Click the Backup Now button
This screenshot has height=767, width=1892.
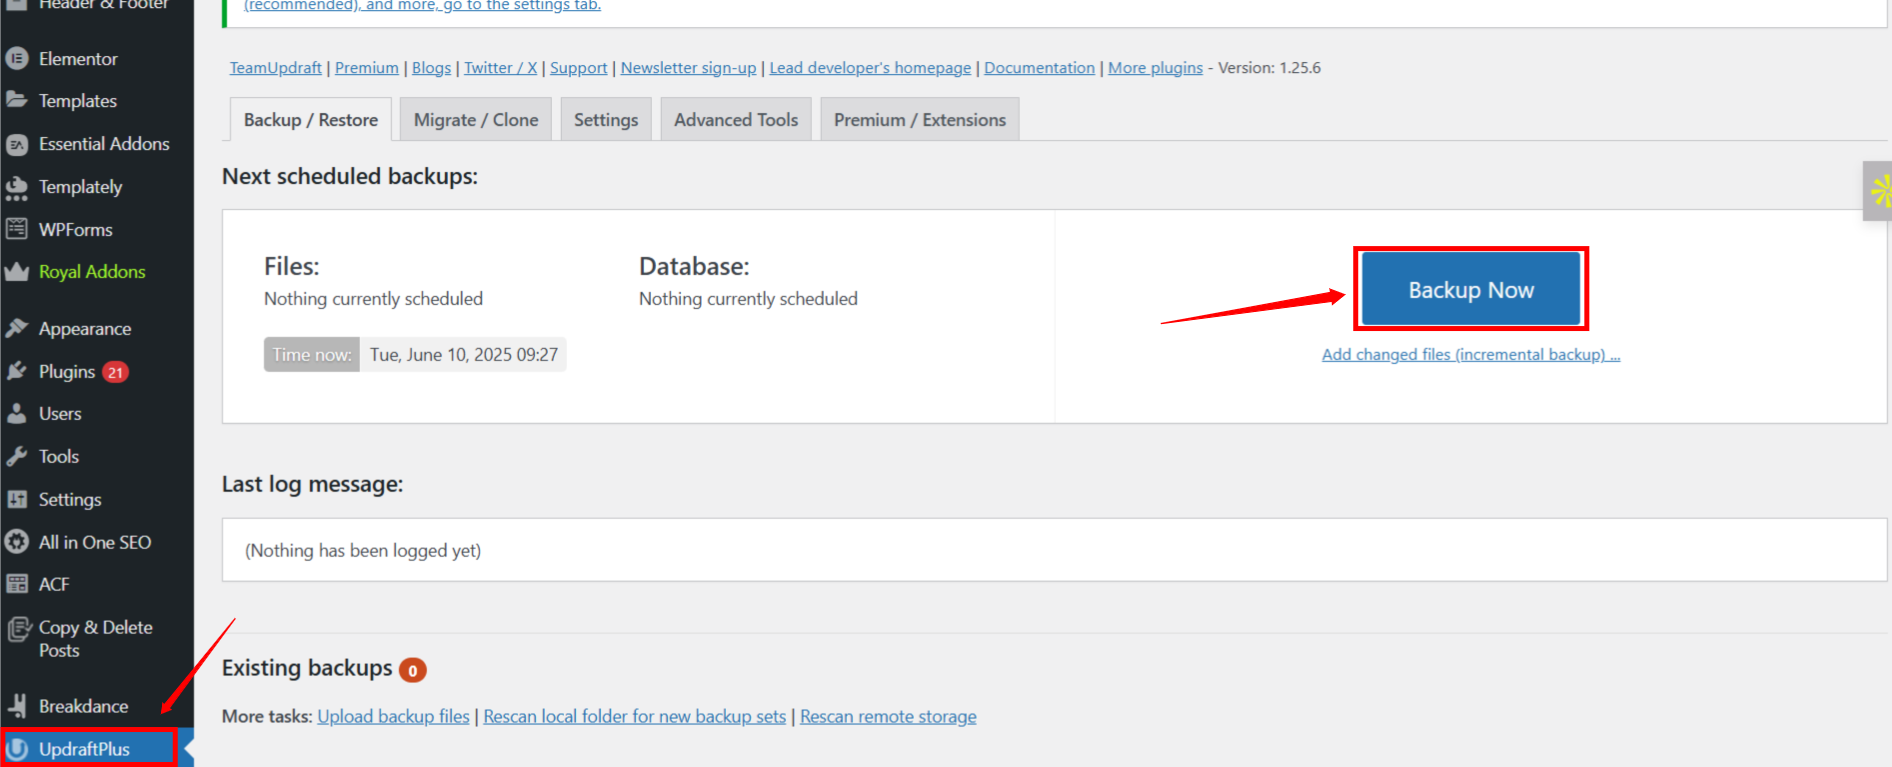(1471, 289)
